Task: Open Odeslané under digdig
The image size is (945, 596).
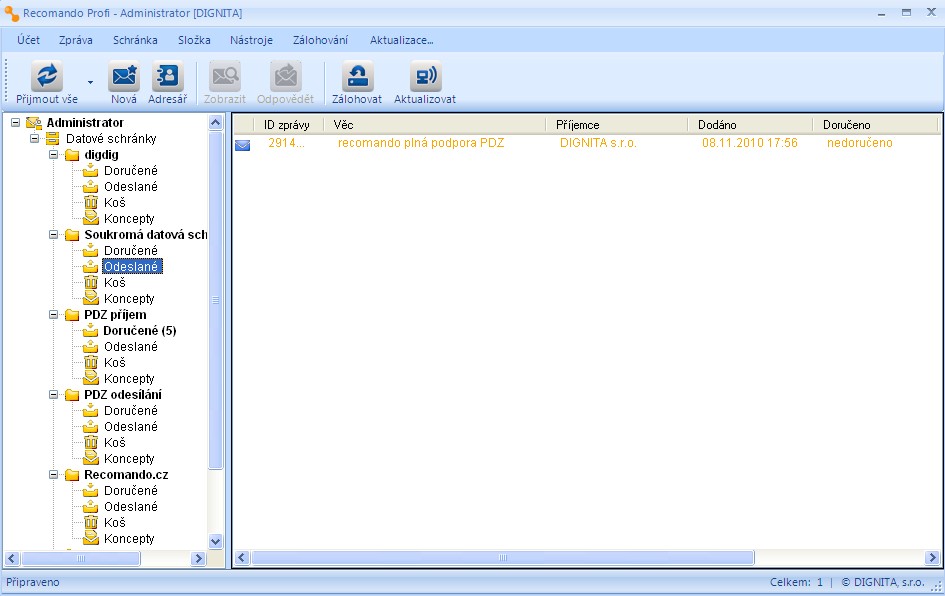Action: click(130, 187)
